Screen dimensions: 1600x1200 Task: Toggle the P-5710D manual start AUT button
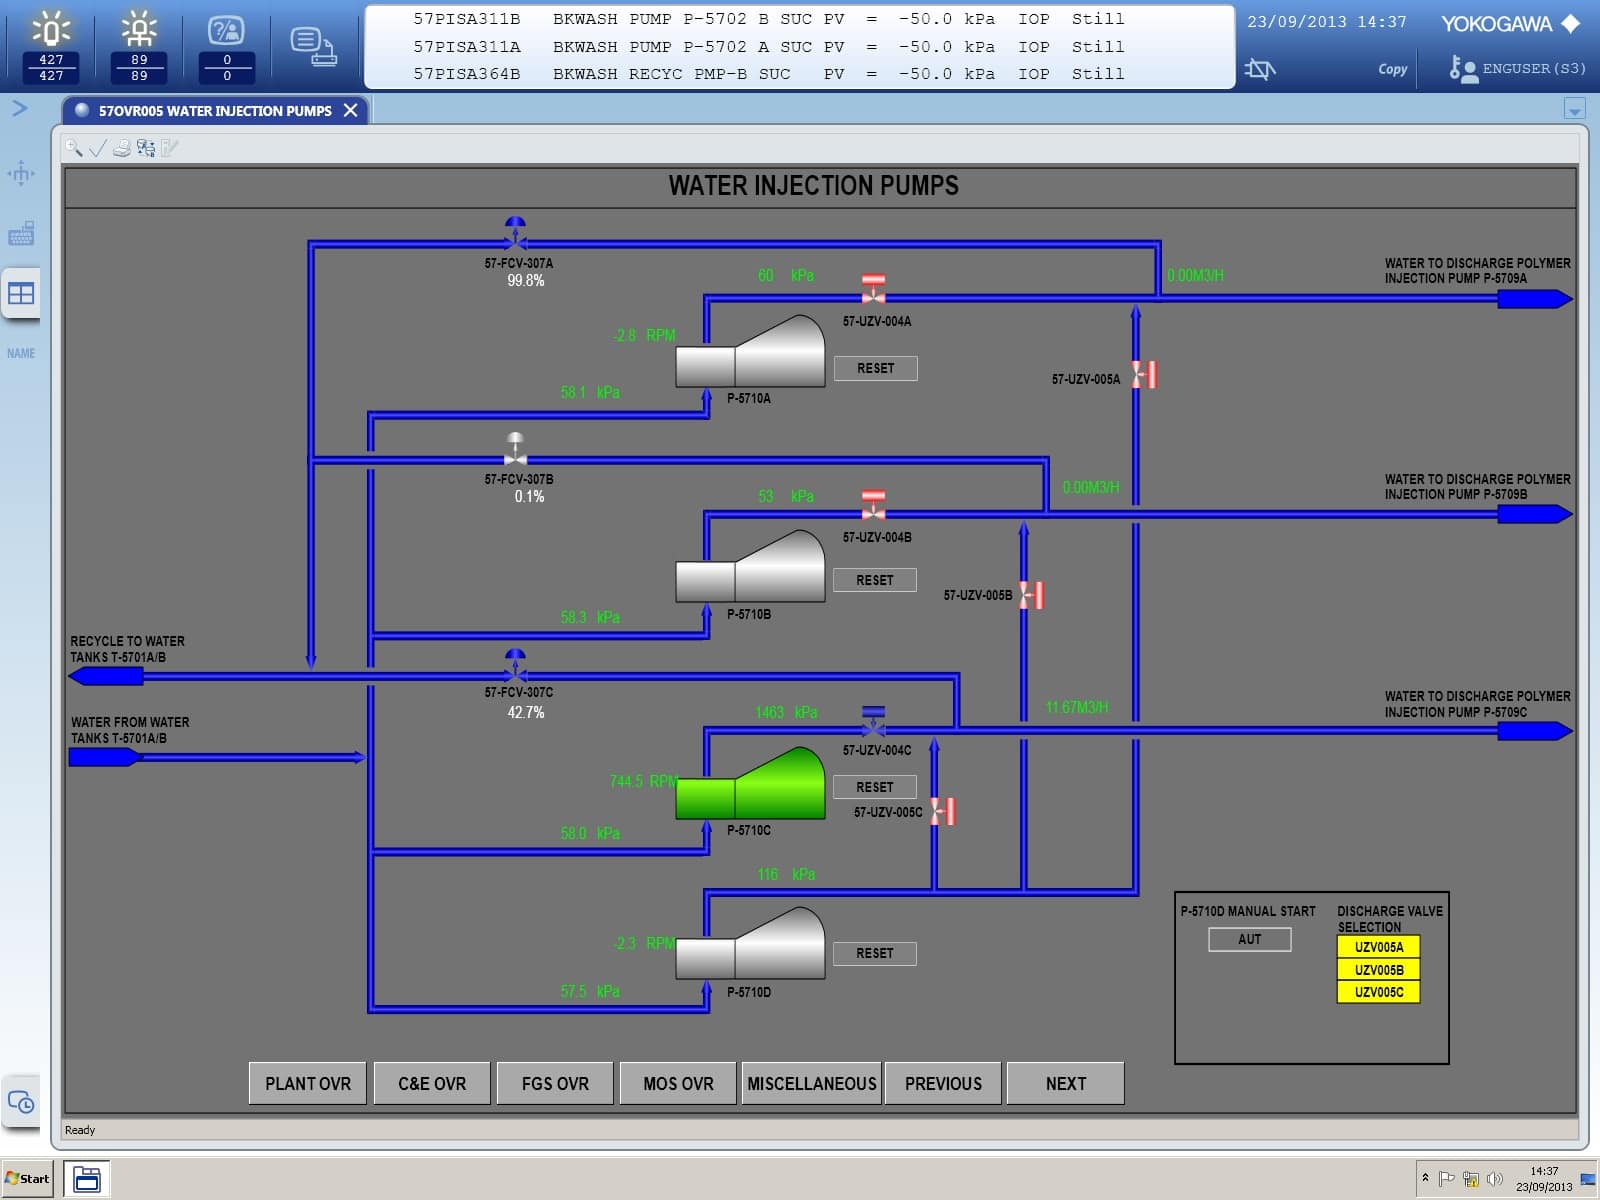click(x=1249, y=939)
